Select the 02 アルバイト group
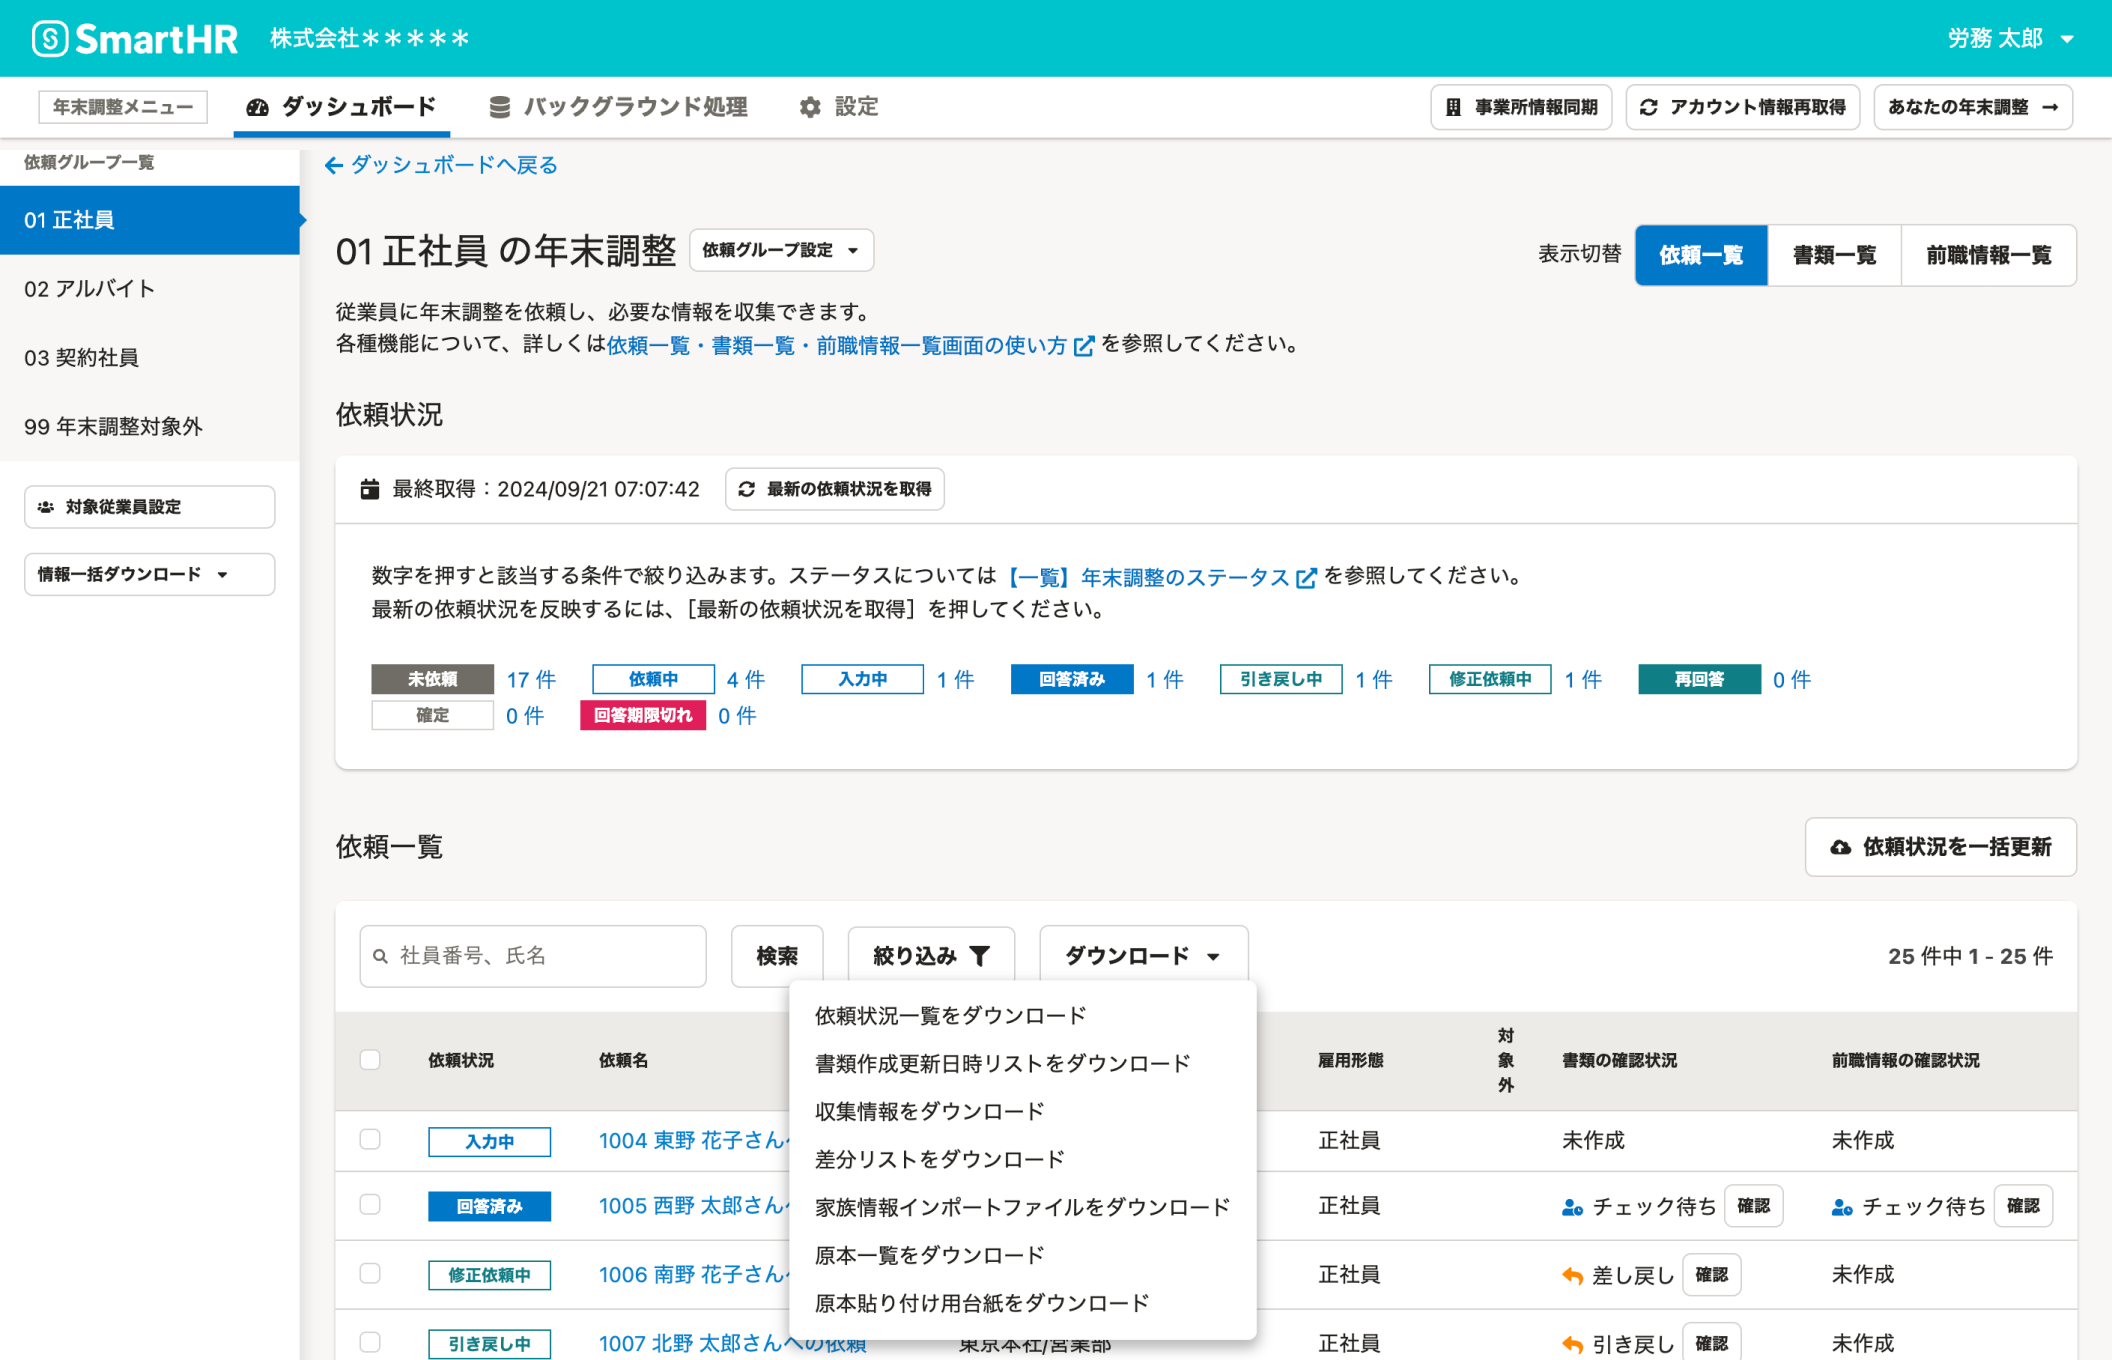 (150, 289)
